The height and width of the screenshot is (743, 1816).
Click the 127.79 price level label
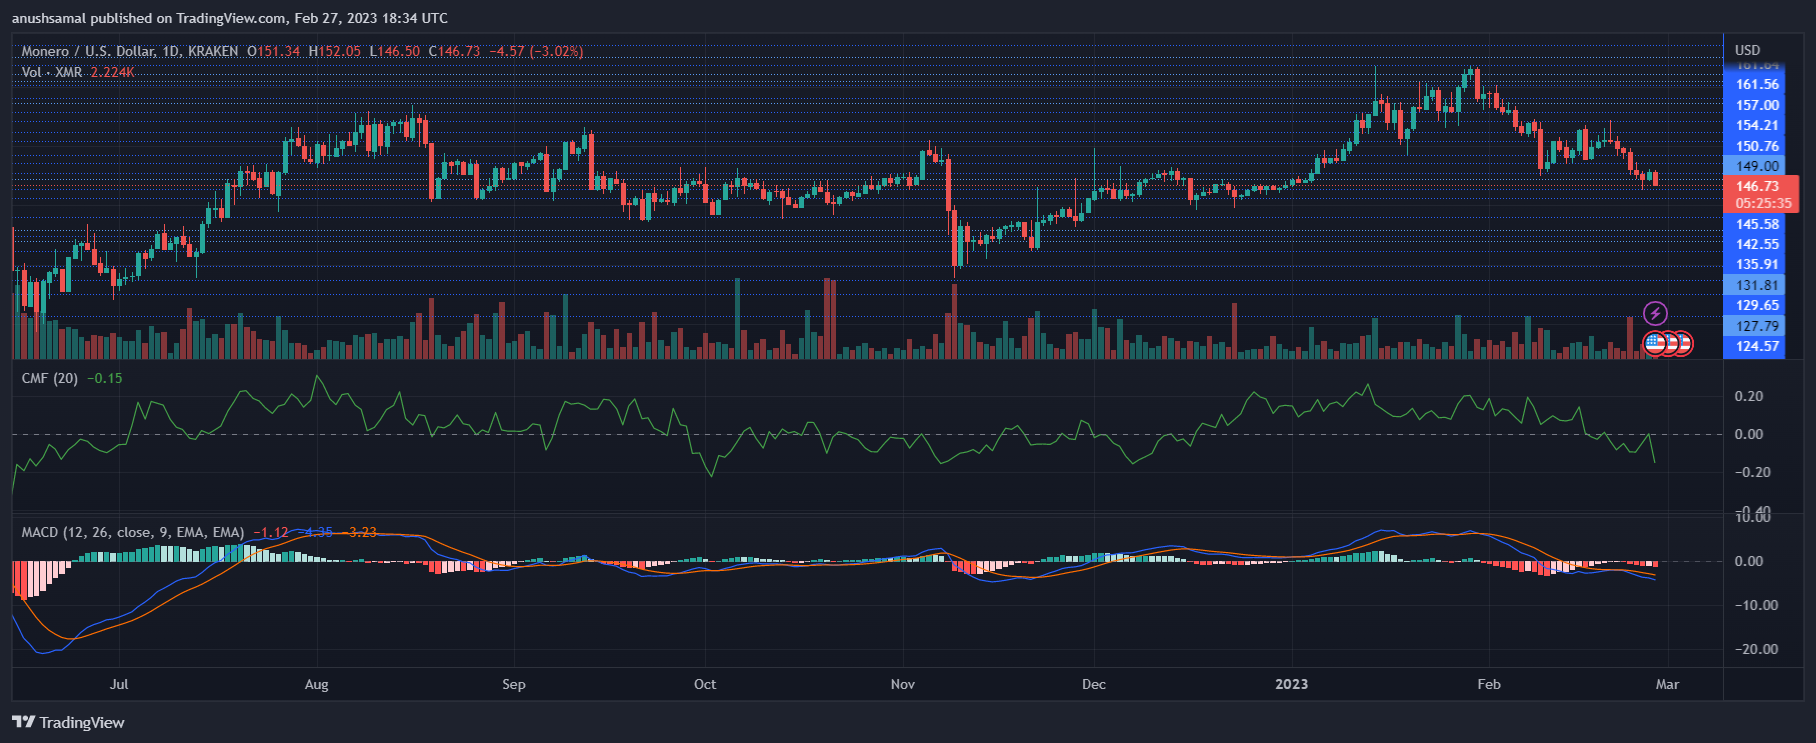pos(1757,326)
